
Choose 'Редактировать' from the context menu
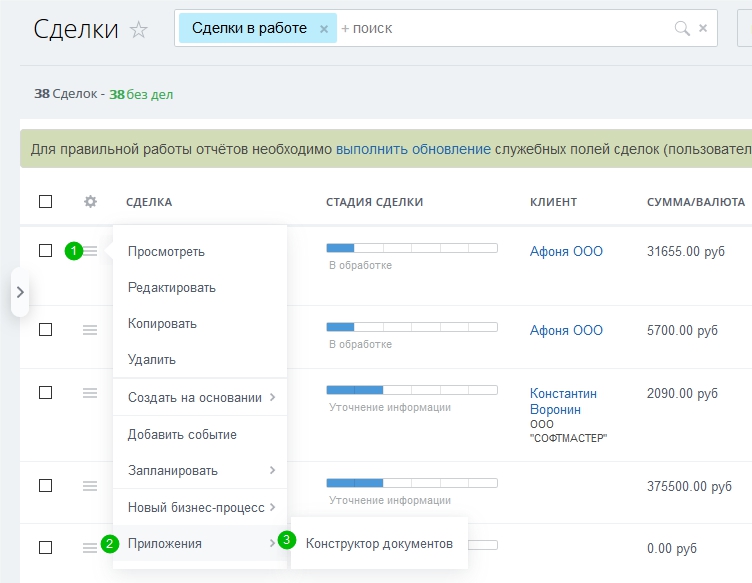click(x=171, y=288)
